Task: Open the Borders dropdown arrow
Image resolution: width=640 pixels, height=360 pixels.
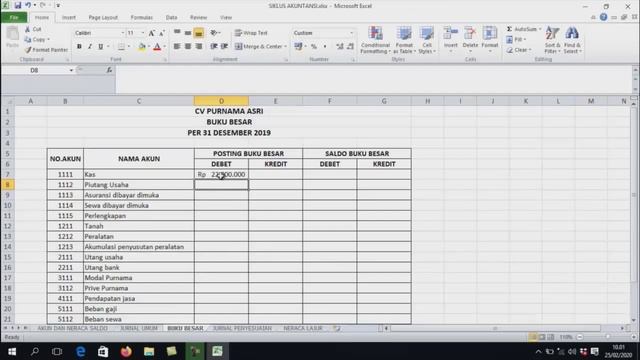Action: coord(129,47)
